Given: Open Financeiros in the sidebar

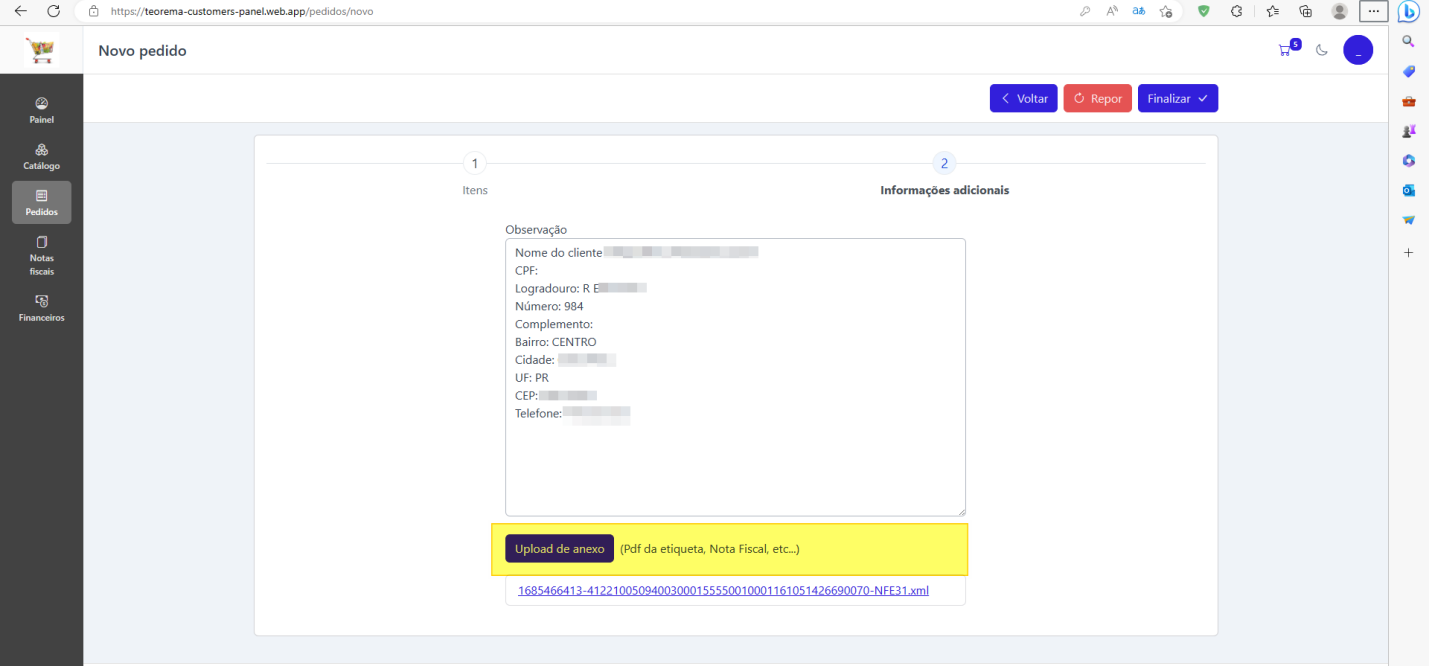Looking at the screenshot, I should point(42,308).
